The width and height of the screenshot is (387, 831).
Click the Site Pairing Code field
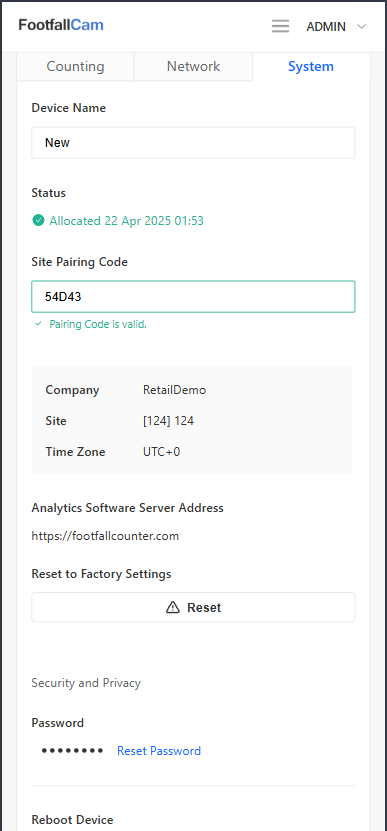point(193,297)
